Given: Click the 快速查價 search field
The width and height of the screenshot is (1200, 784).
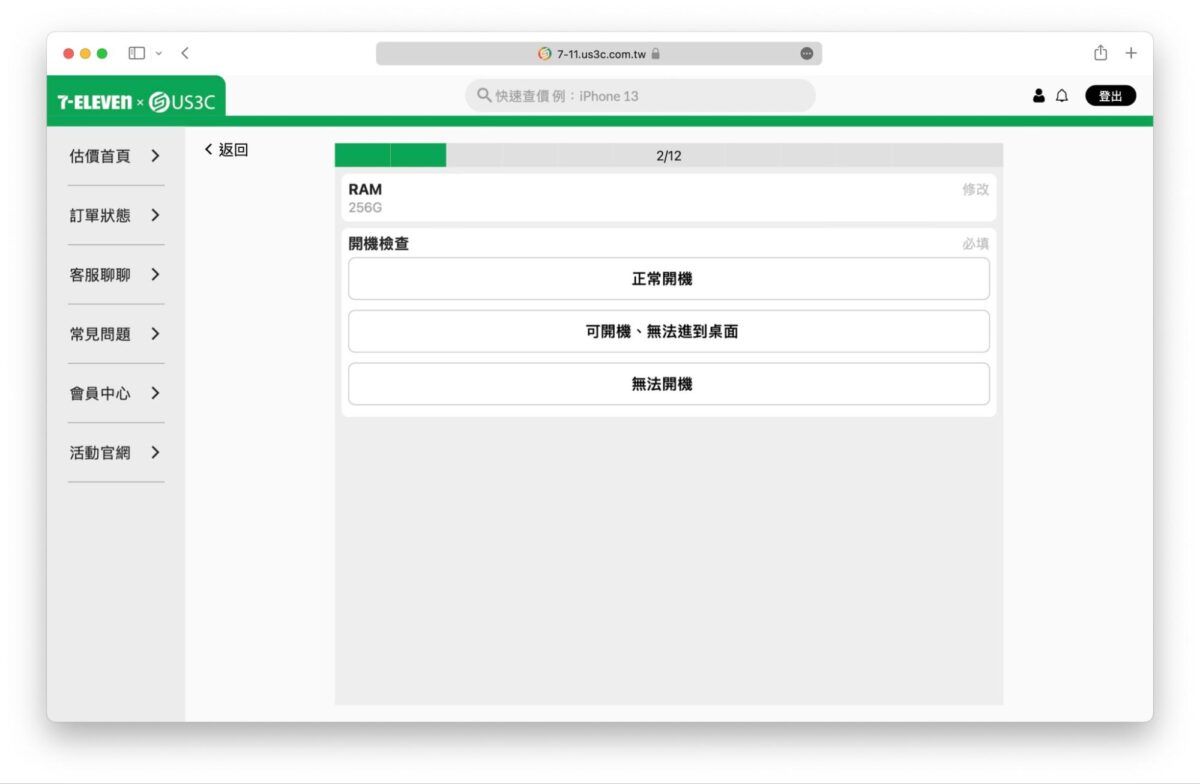Looking at the screenshot, I should (x=640, y=96).
